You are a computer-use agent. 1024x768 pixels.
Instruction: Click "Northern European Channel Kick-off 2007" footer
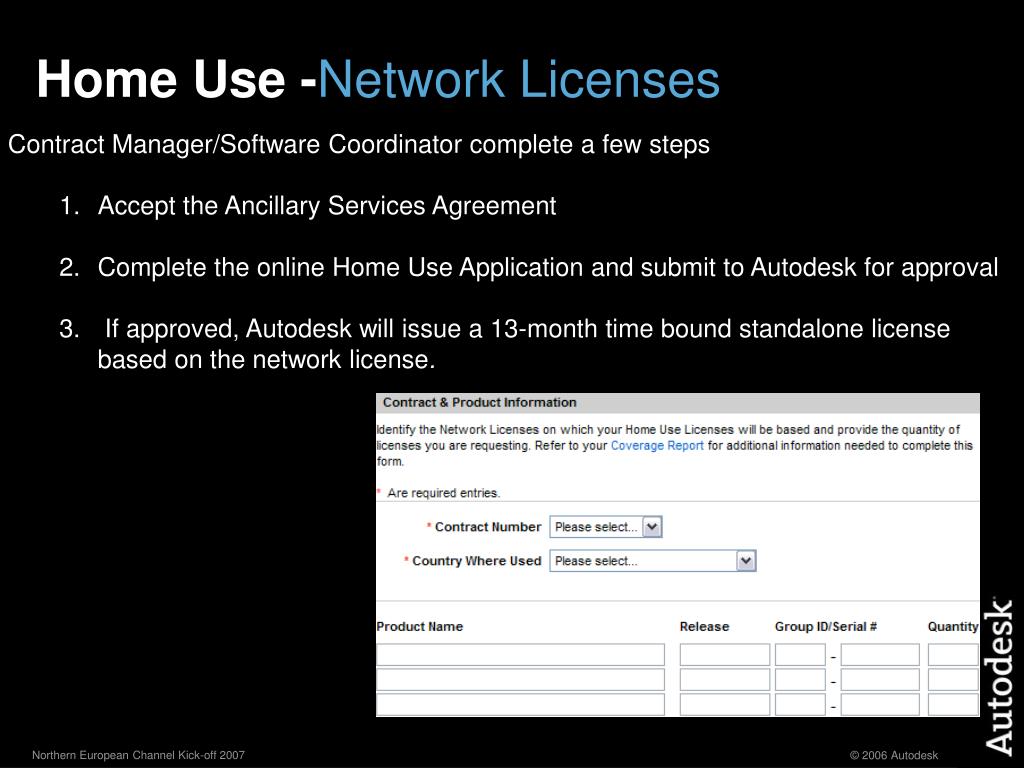click(138, 755)
